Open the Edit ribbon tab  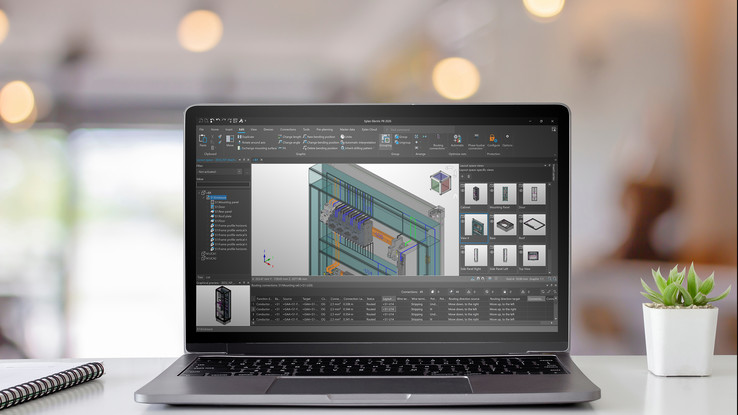pos(241,129)
